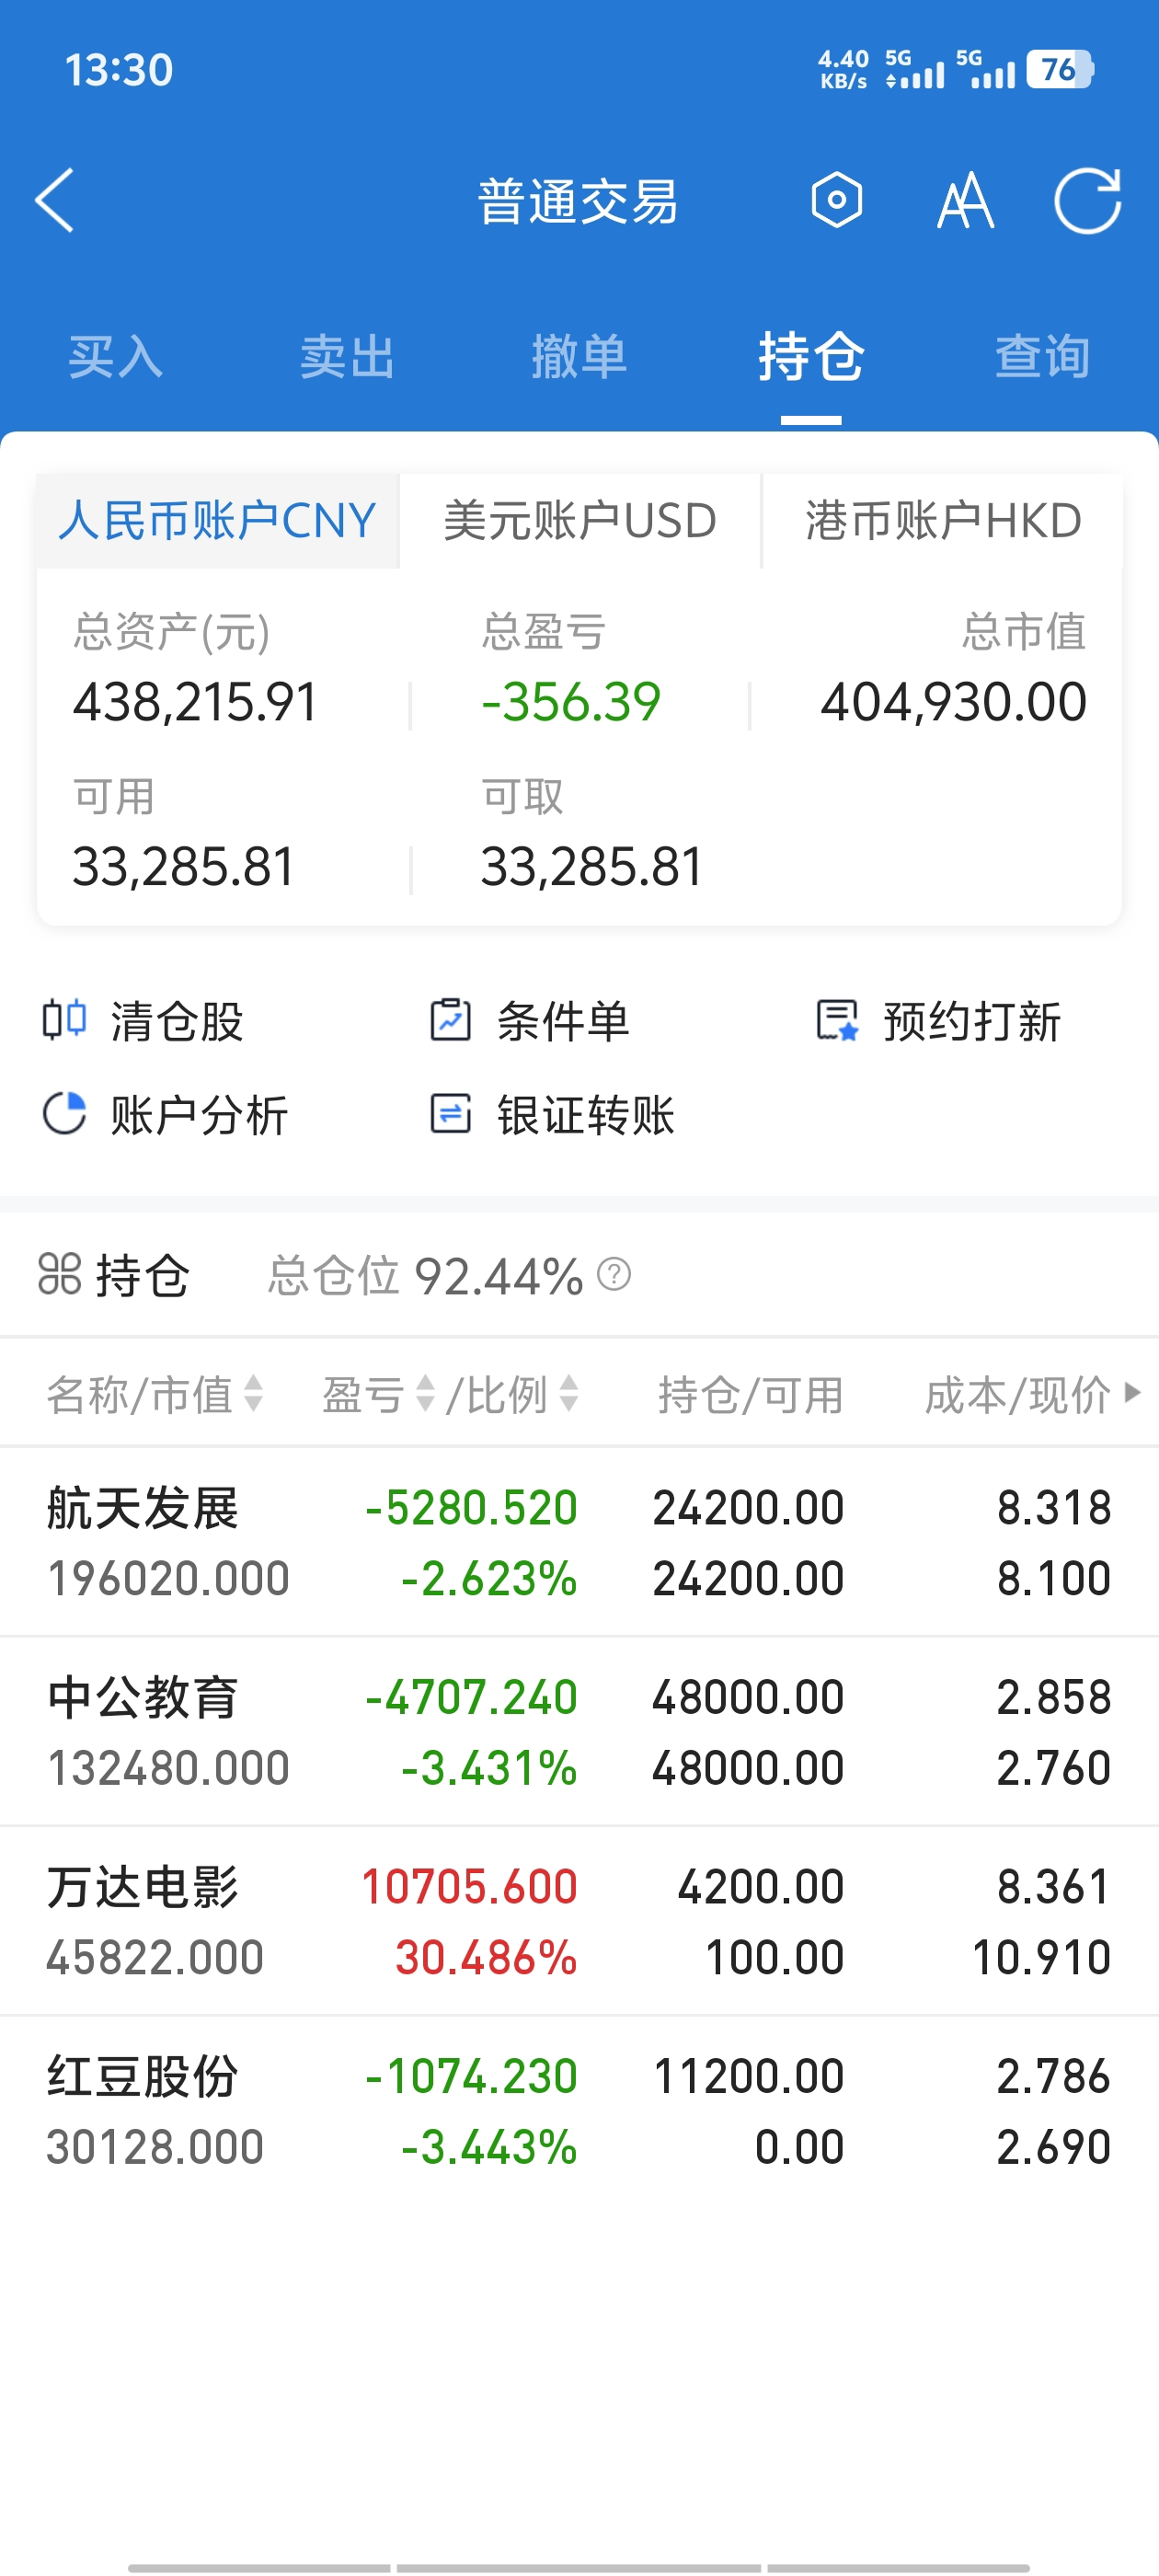Tap total profit/loss value -356.39
1159x2576 pixels.
571,701
